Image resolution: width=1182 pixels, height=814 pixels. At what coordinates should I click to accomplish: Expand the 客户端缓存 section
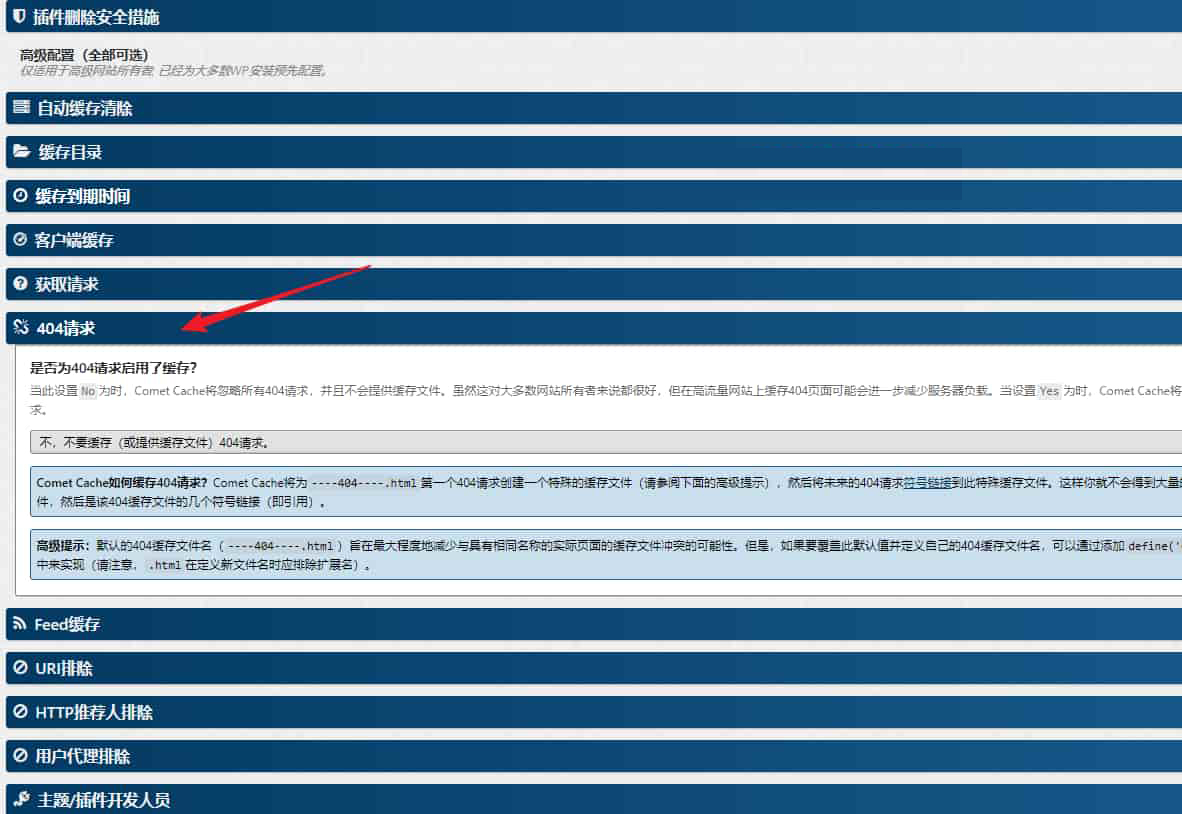pyautogui.click(x=594, y=240)
